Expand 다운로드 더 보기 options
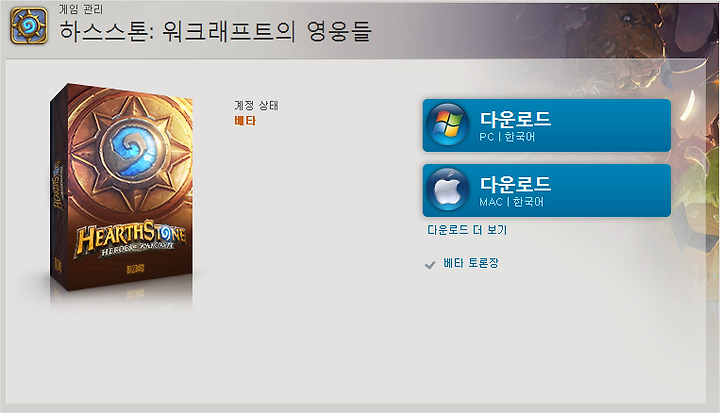The image size is (720, 413). pos(467,230)
